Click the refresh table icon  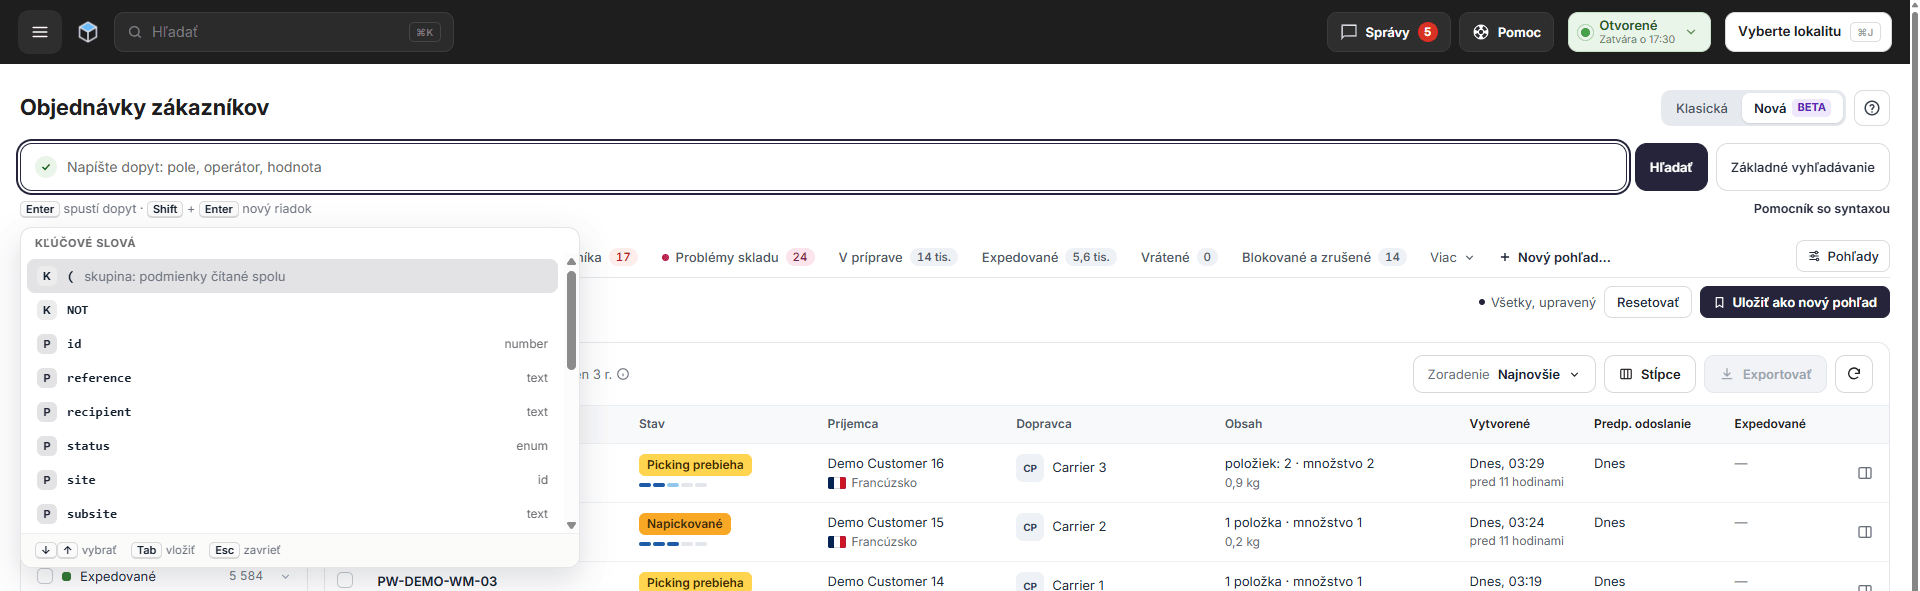[x=1854, y=374]
